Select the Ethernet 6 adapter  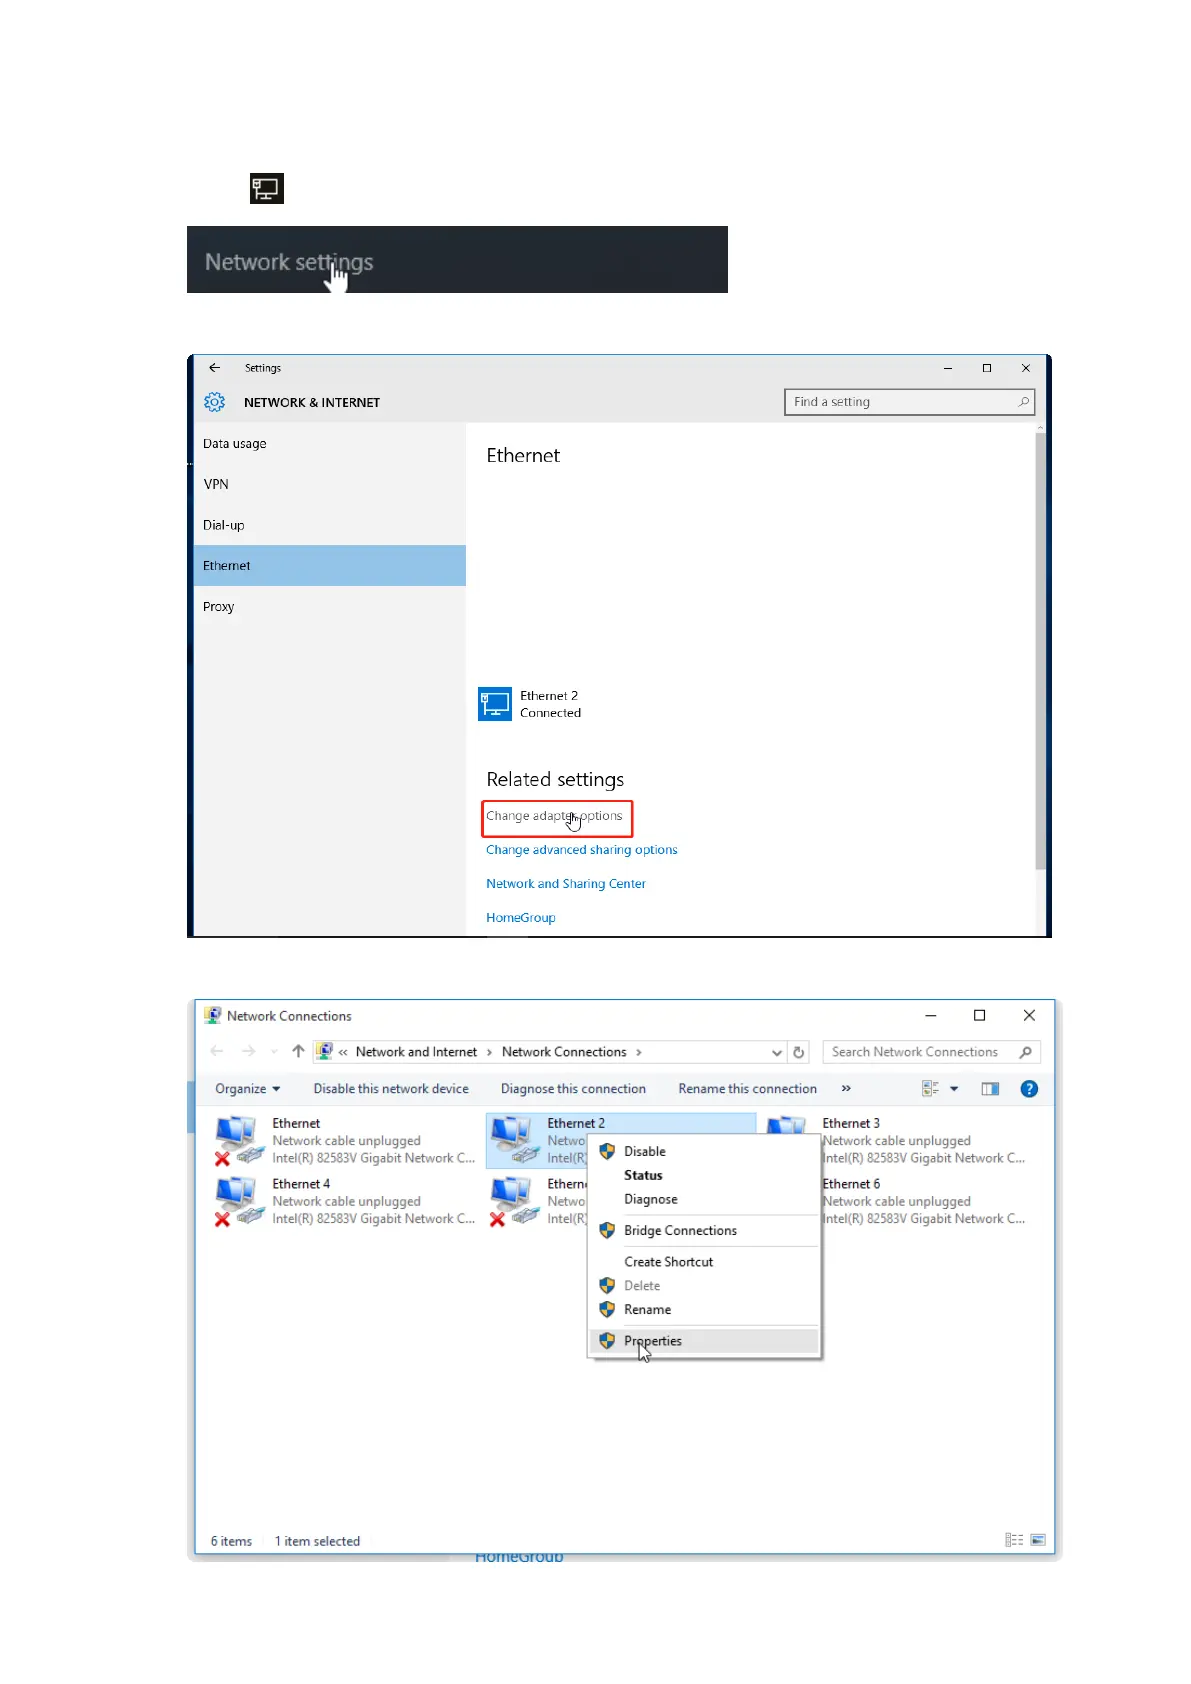923,1201
